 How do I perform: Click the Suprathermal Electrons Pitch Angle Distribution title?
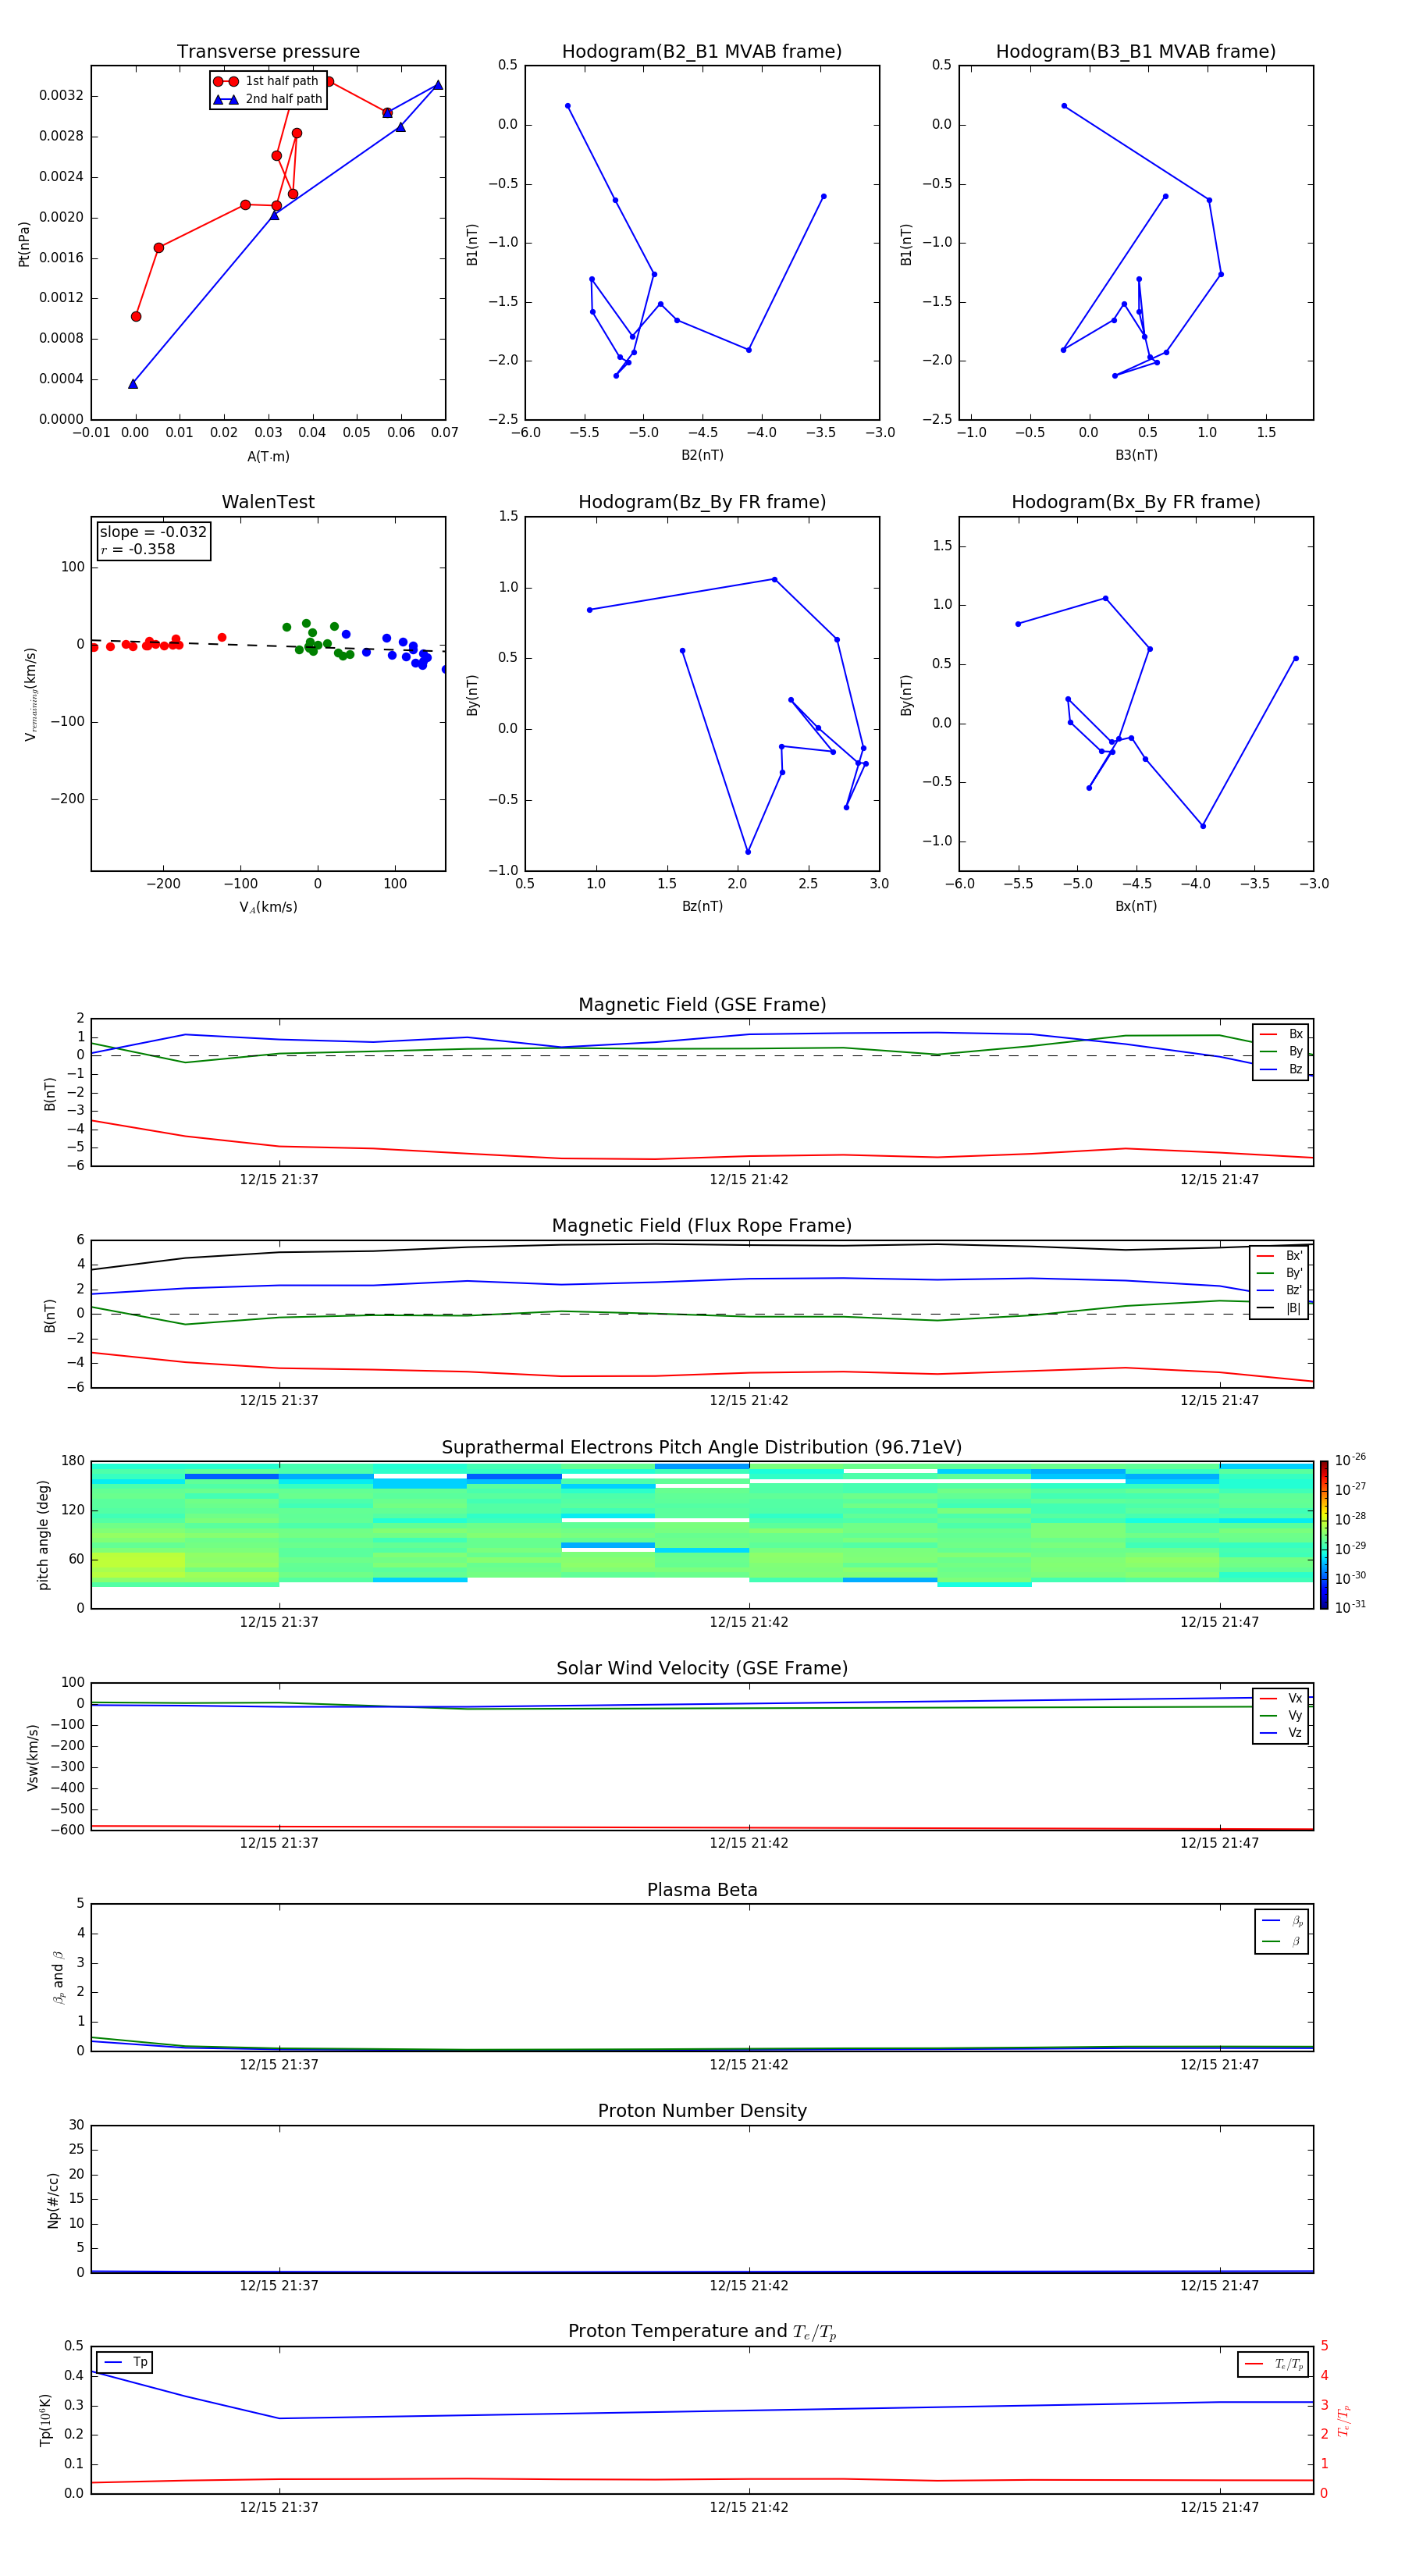pos(702,1448)
